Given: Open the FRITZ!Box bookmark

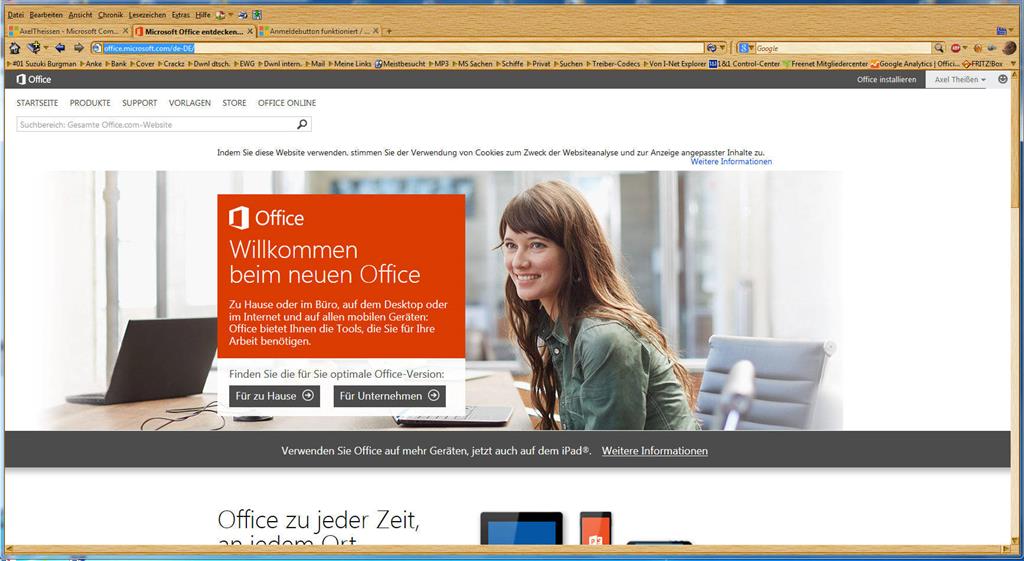Looking at the screenshot, I should pyautogui.click(x=982, y=64).
